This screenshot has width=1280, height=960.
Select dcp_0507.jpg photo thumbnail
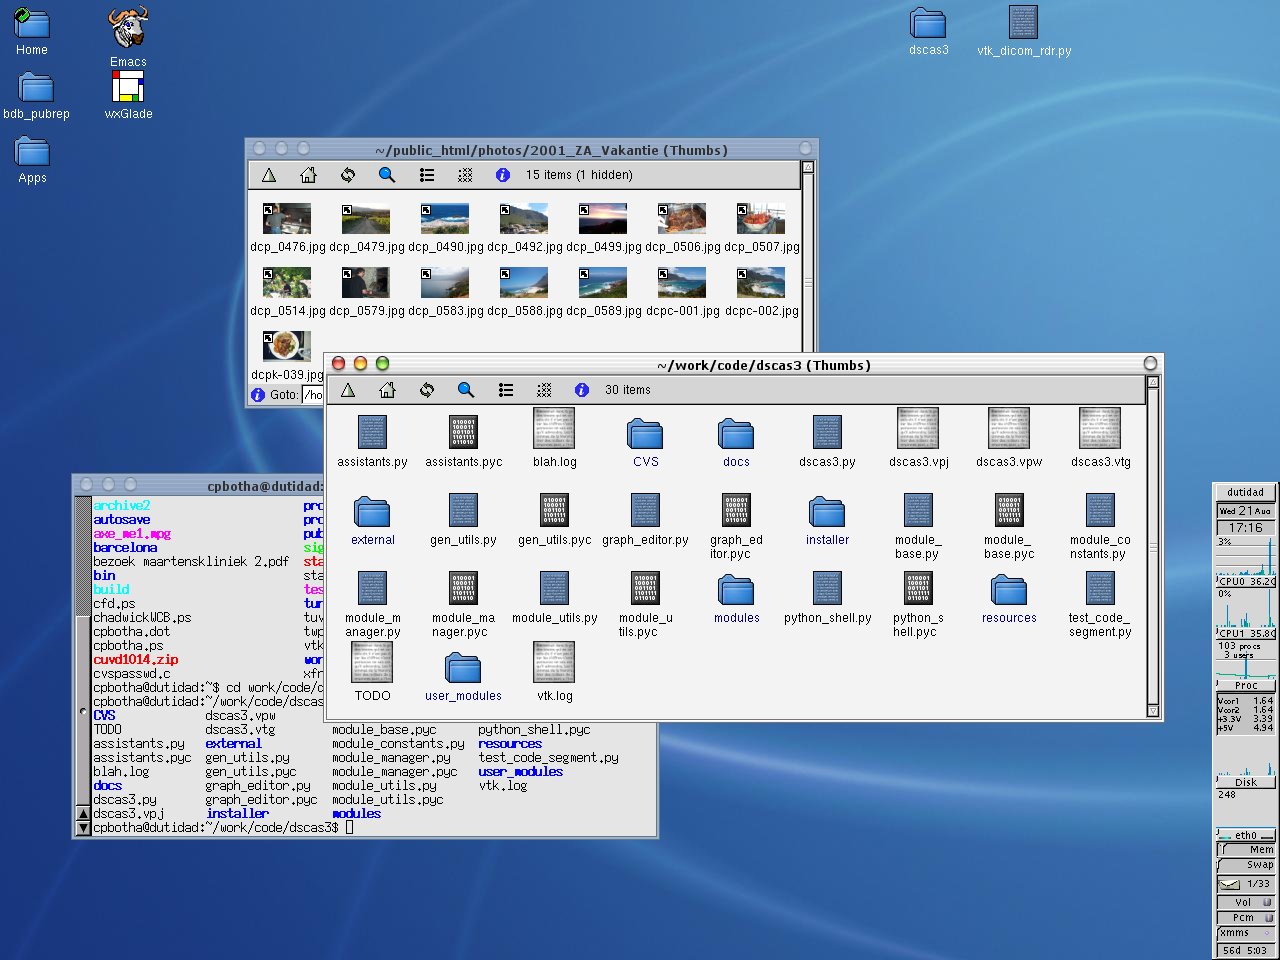pos(761,218)
